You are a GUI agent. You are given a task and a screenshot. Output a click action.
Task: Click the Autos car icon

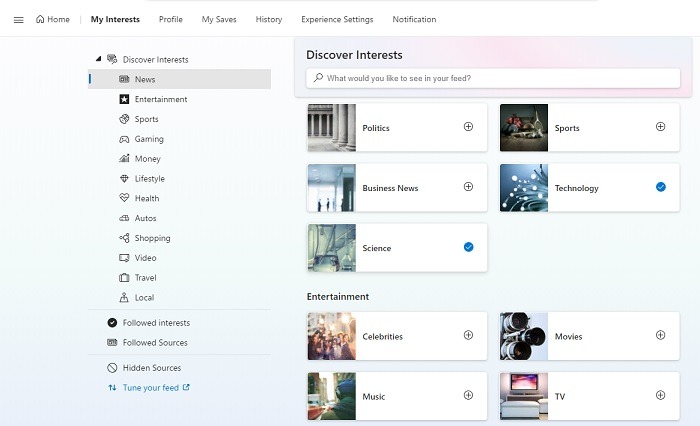[x=124, y=218]
